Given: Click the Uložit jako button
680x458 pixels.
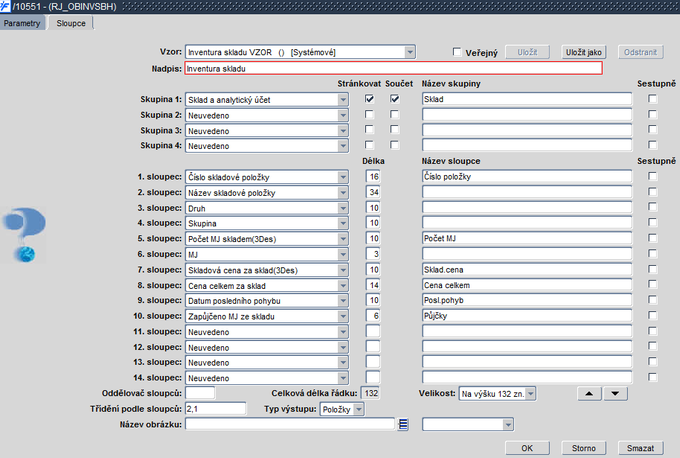Looking at the screenshot, I should pos(584,52).
